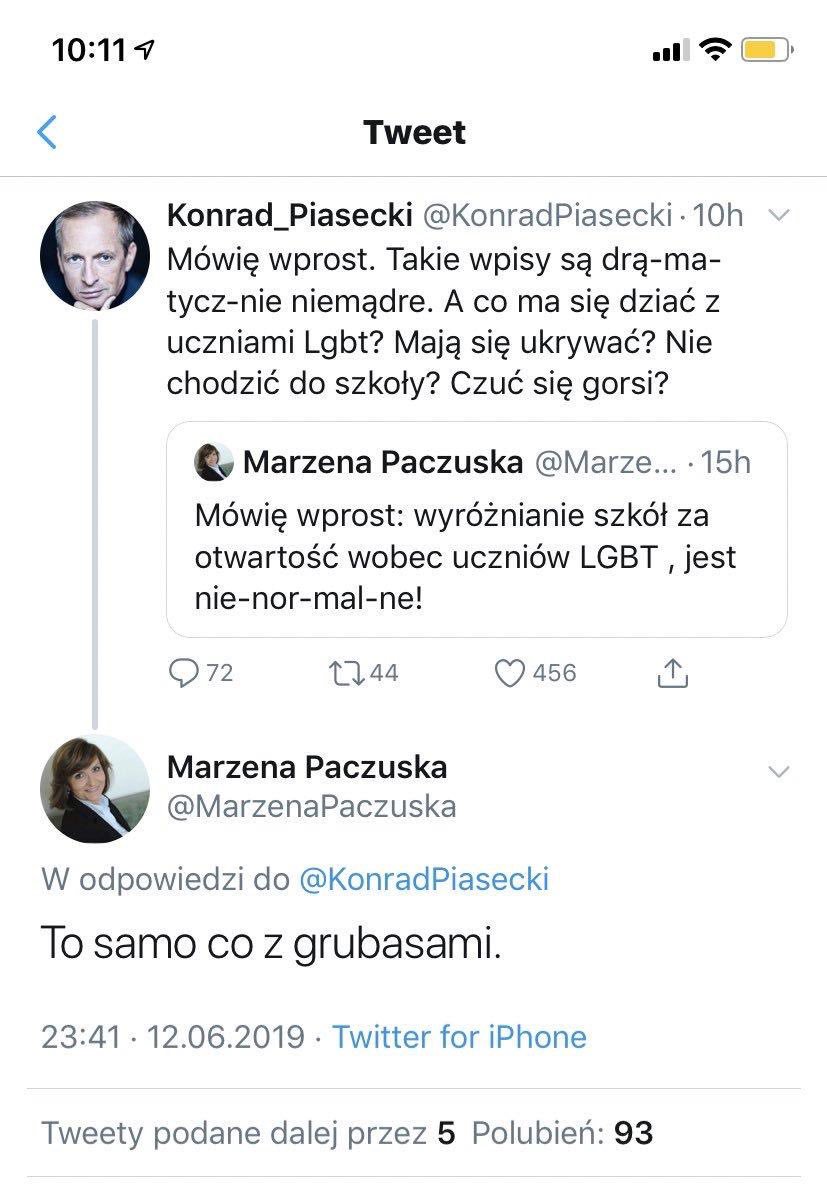Tap the share upload icon
The width and height of the screenshot is (827, 1194).
pos(674,673)
